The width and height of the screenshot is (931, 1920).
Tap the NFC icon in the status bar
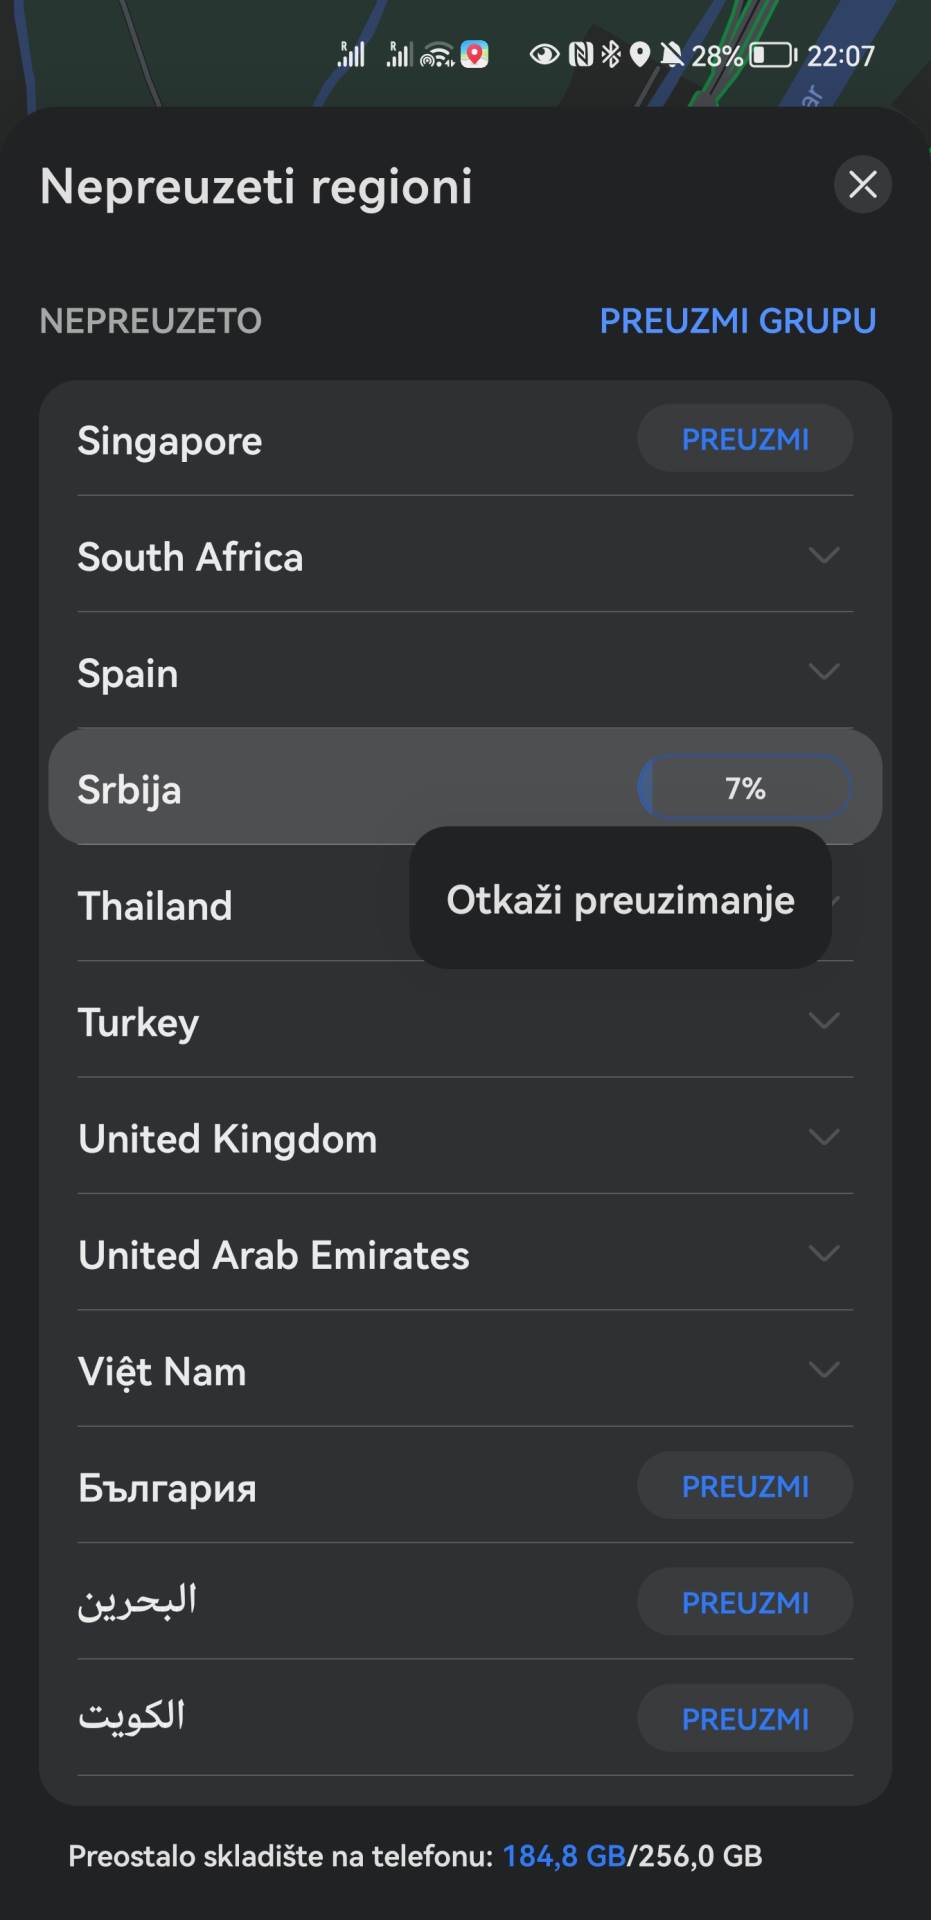pos(581,55)
